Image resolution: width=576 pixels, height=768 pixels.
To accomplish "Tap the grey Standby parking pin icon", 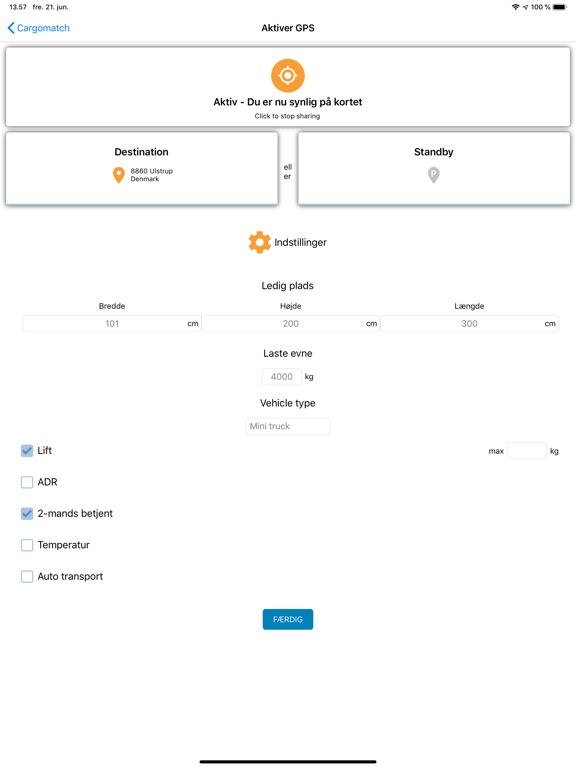I will tap(433, 175).
